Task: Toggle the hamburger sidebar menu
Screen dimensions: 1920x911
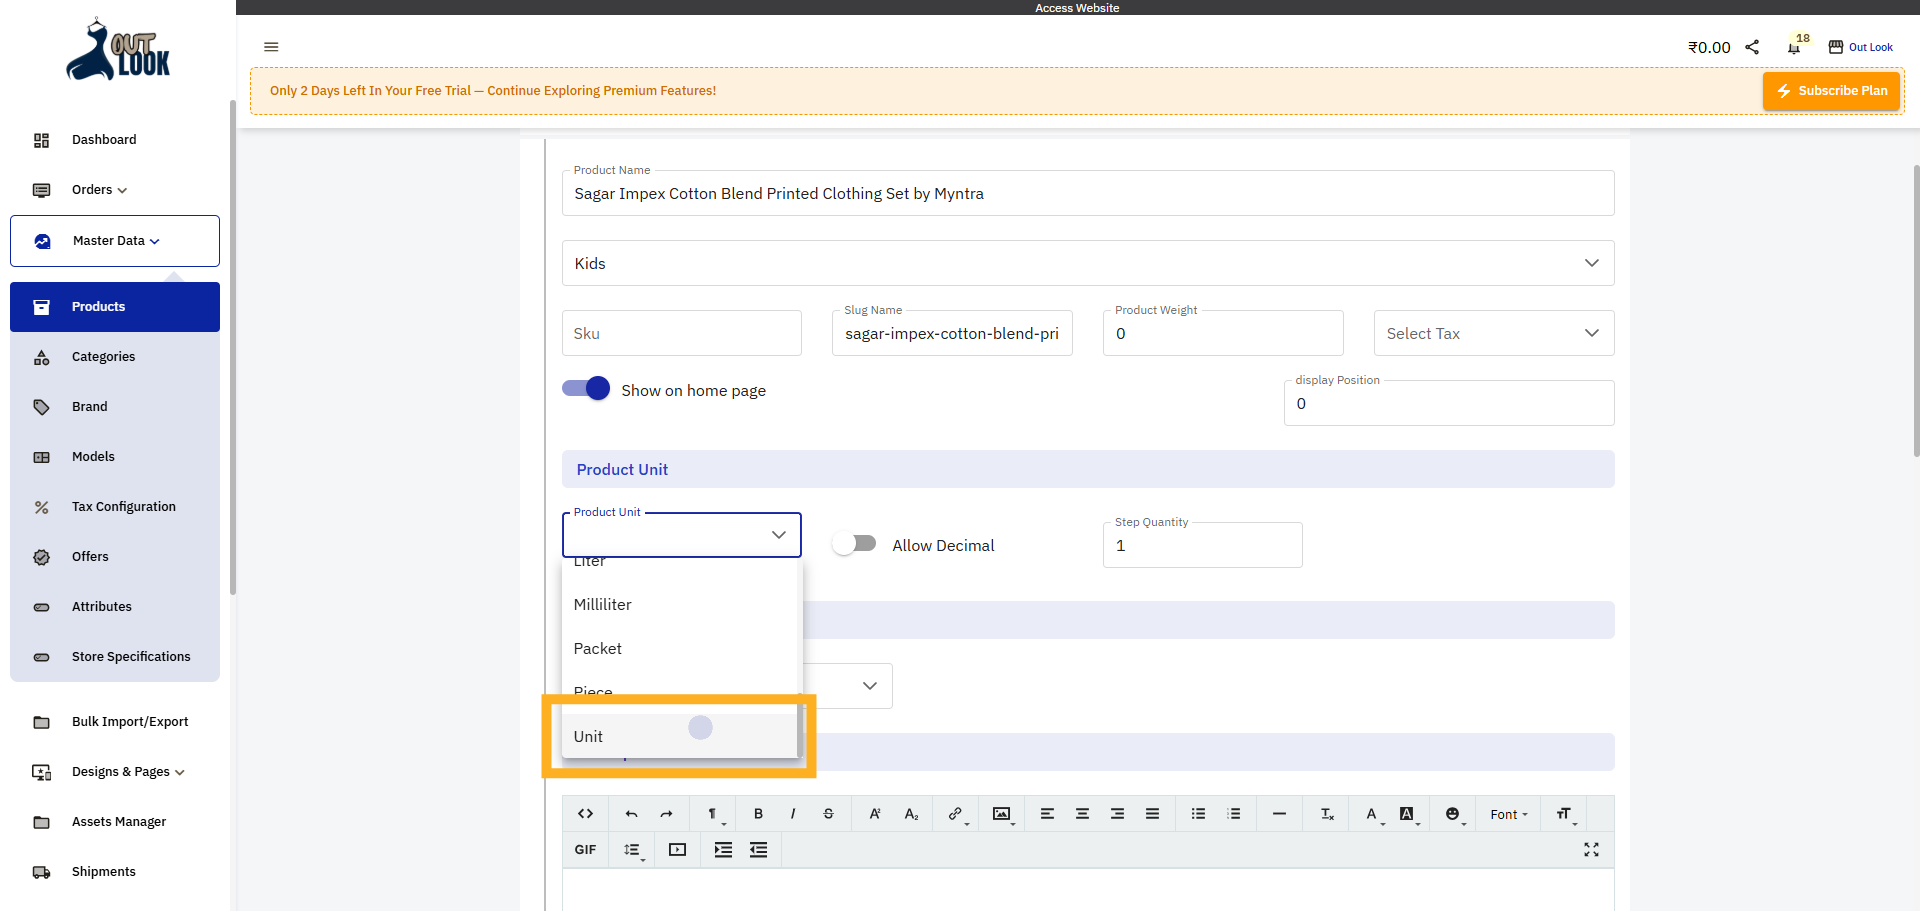Action: tap(271, 47)
